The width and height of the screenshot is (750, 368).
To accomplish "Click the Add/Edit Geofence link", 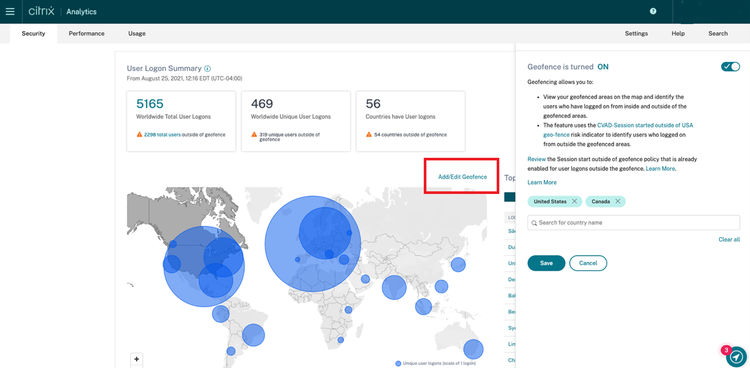I will point(463,177).
